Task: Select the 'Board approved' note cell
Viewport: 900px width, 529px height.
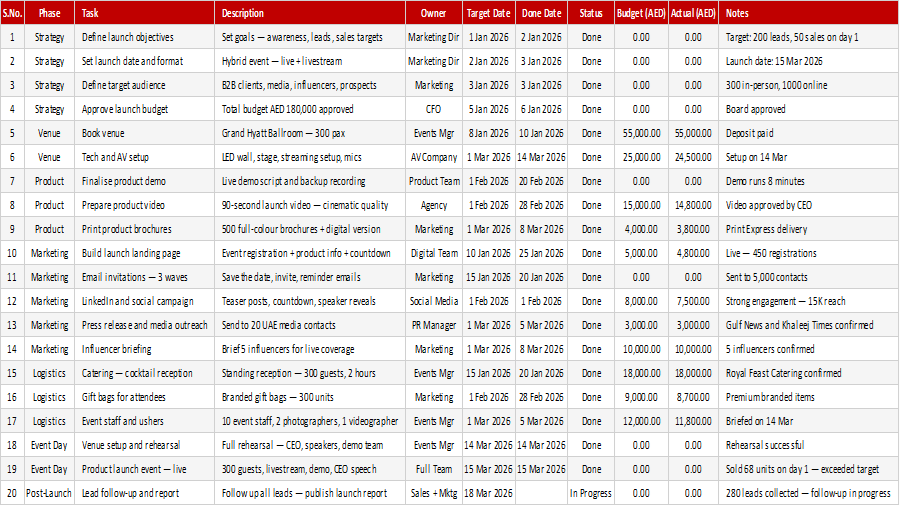Action: click(808, 109)
